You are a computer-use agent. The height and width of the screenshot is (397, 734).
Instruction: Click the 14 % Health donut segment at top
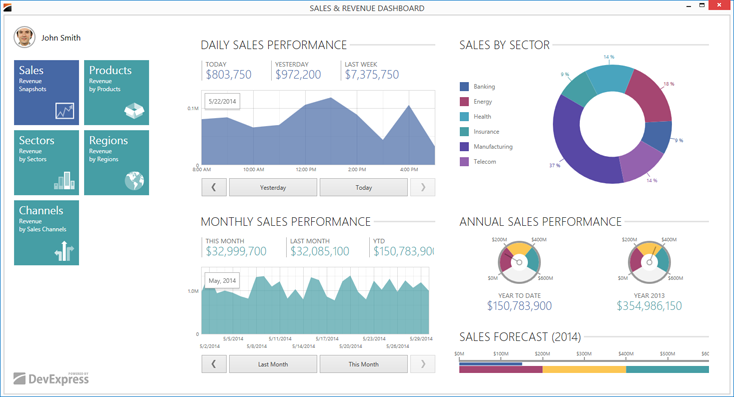coord(609,78)
